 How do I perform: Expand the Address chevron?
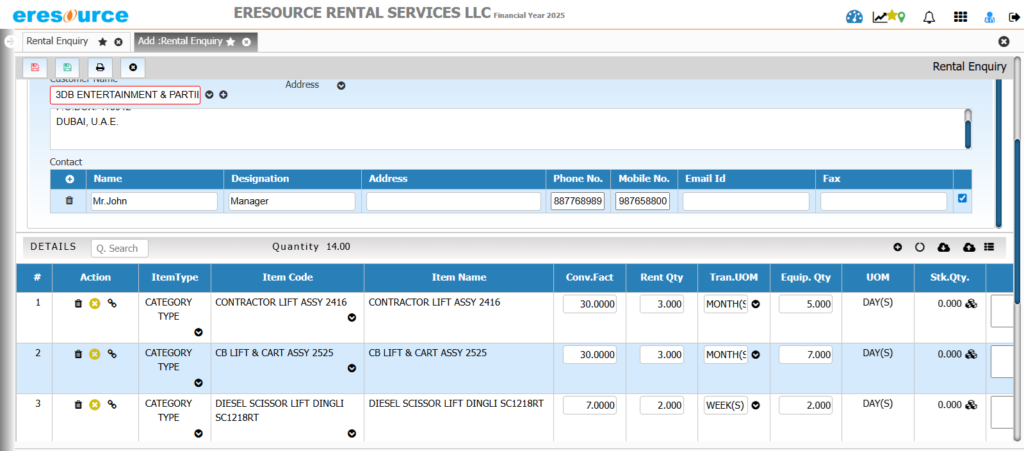pos(341,86)
